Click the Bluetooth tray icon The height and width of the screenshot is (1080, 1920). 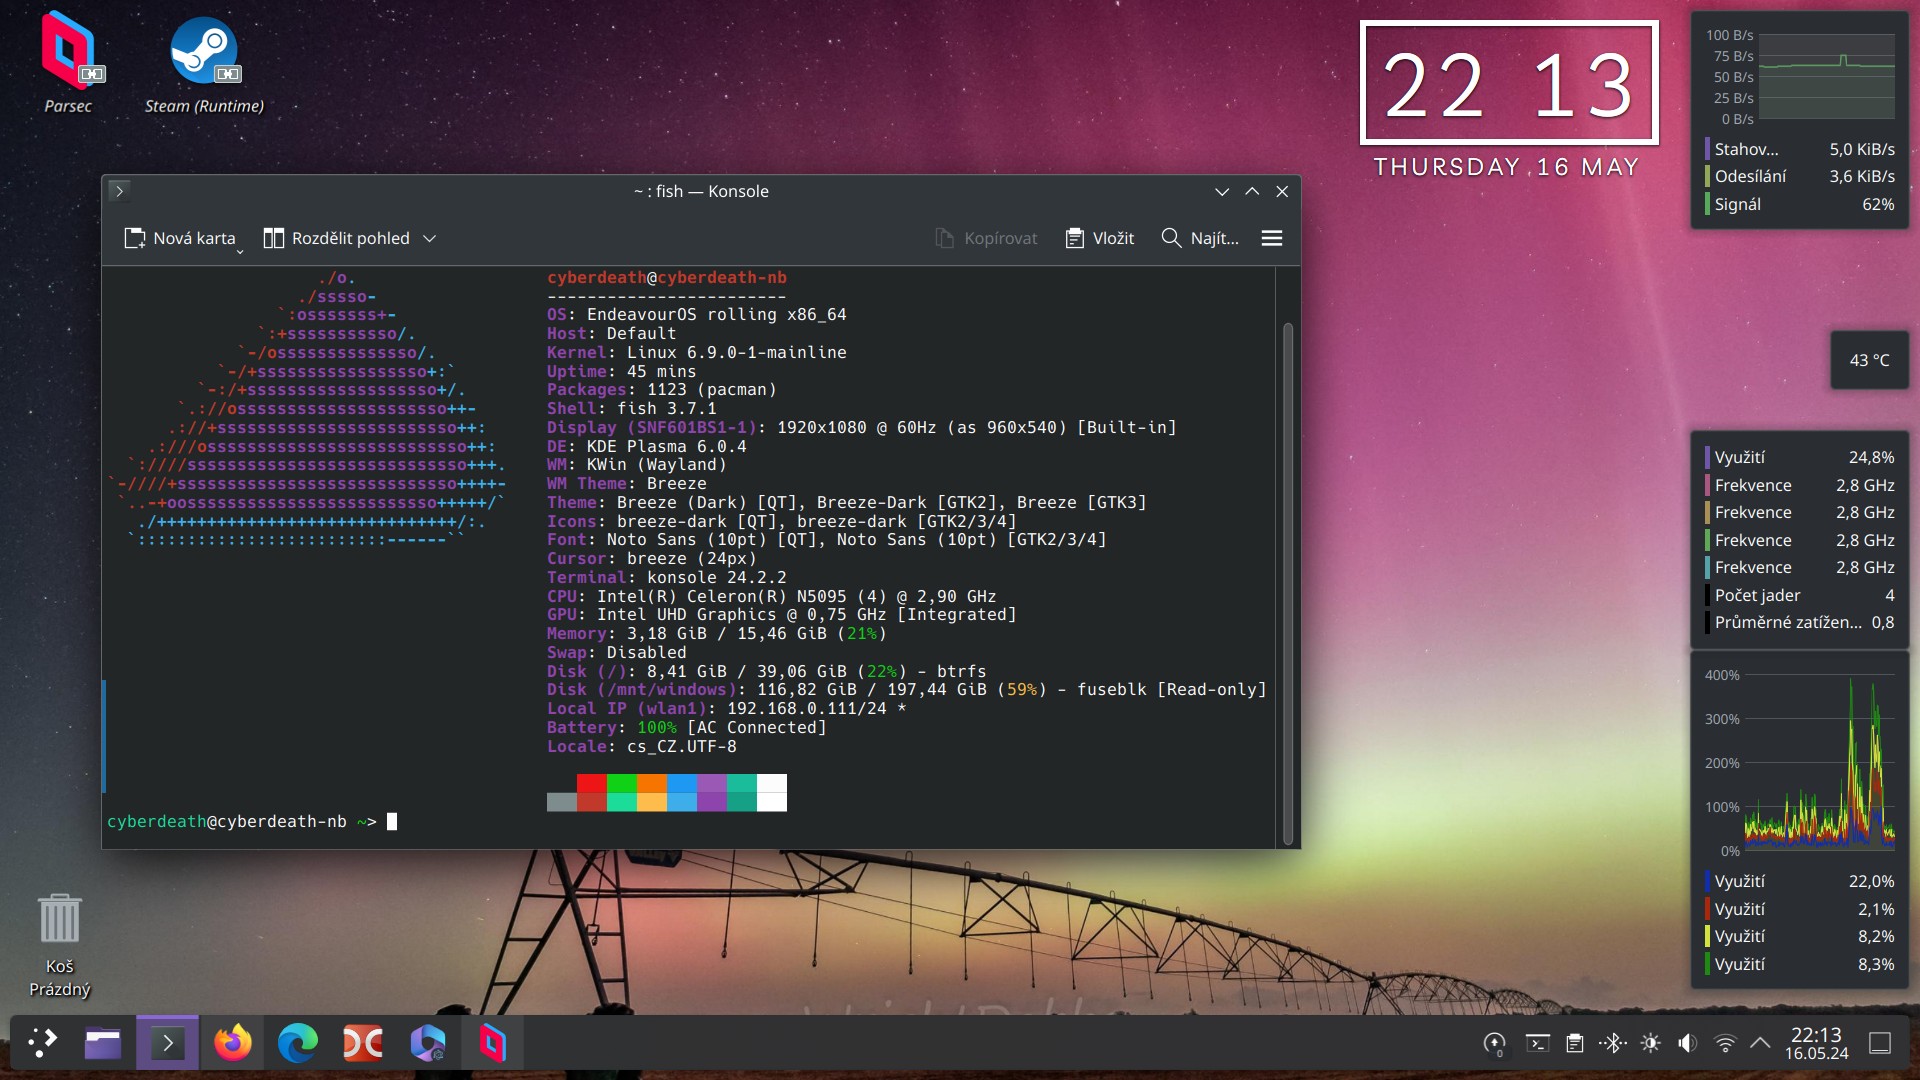click(1613, 1043)
